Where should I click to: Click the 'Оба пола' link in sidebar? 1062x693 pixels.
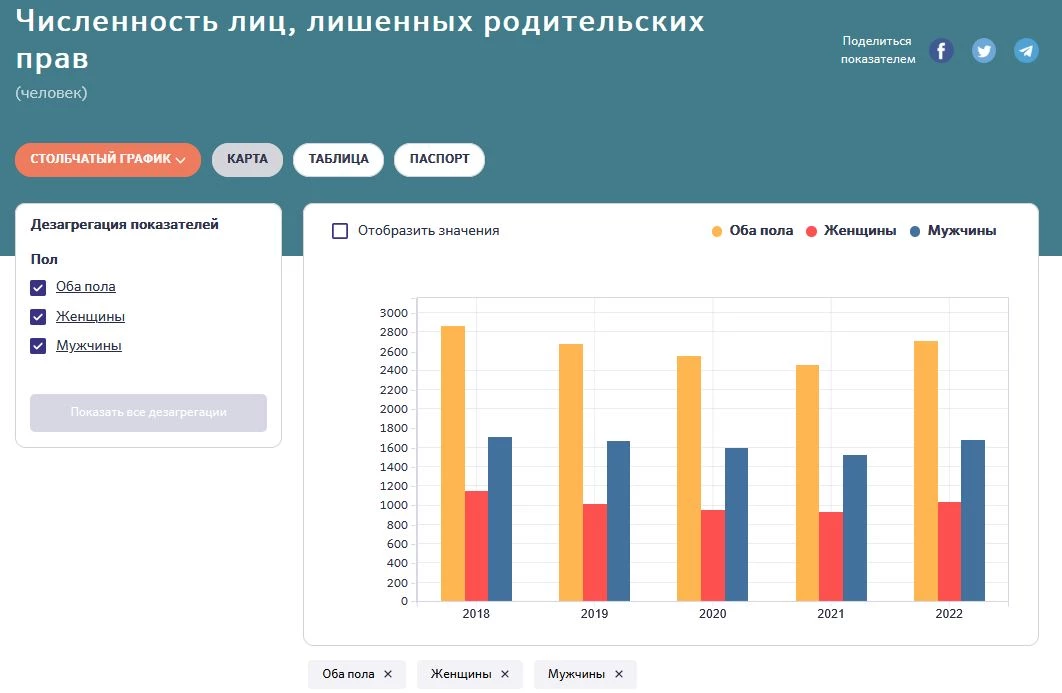[x=85, y=287]
